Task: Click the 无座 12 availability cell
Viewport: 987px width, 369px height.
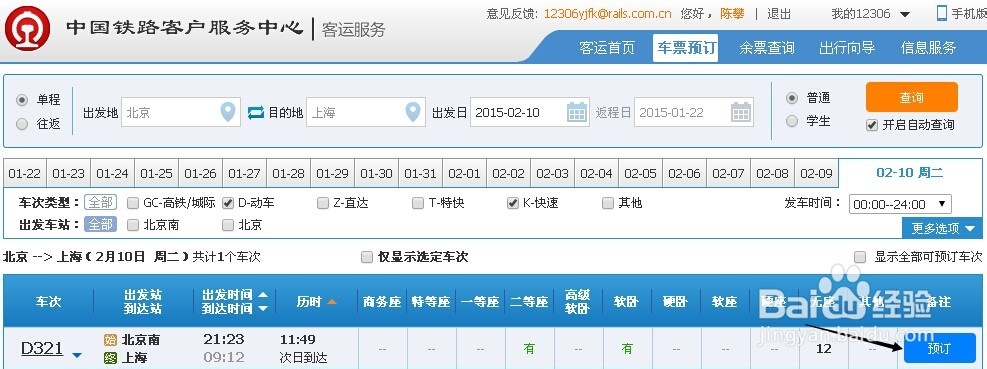Action: point(823,348)
